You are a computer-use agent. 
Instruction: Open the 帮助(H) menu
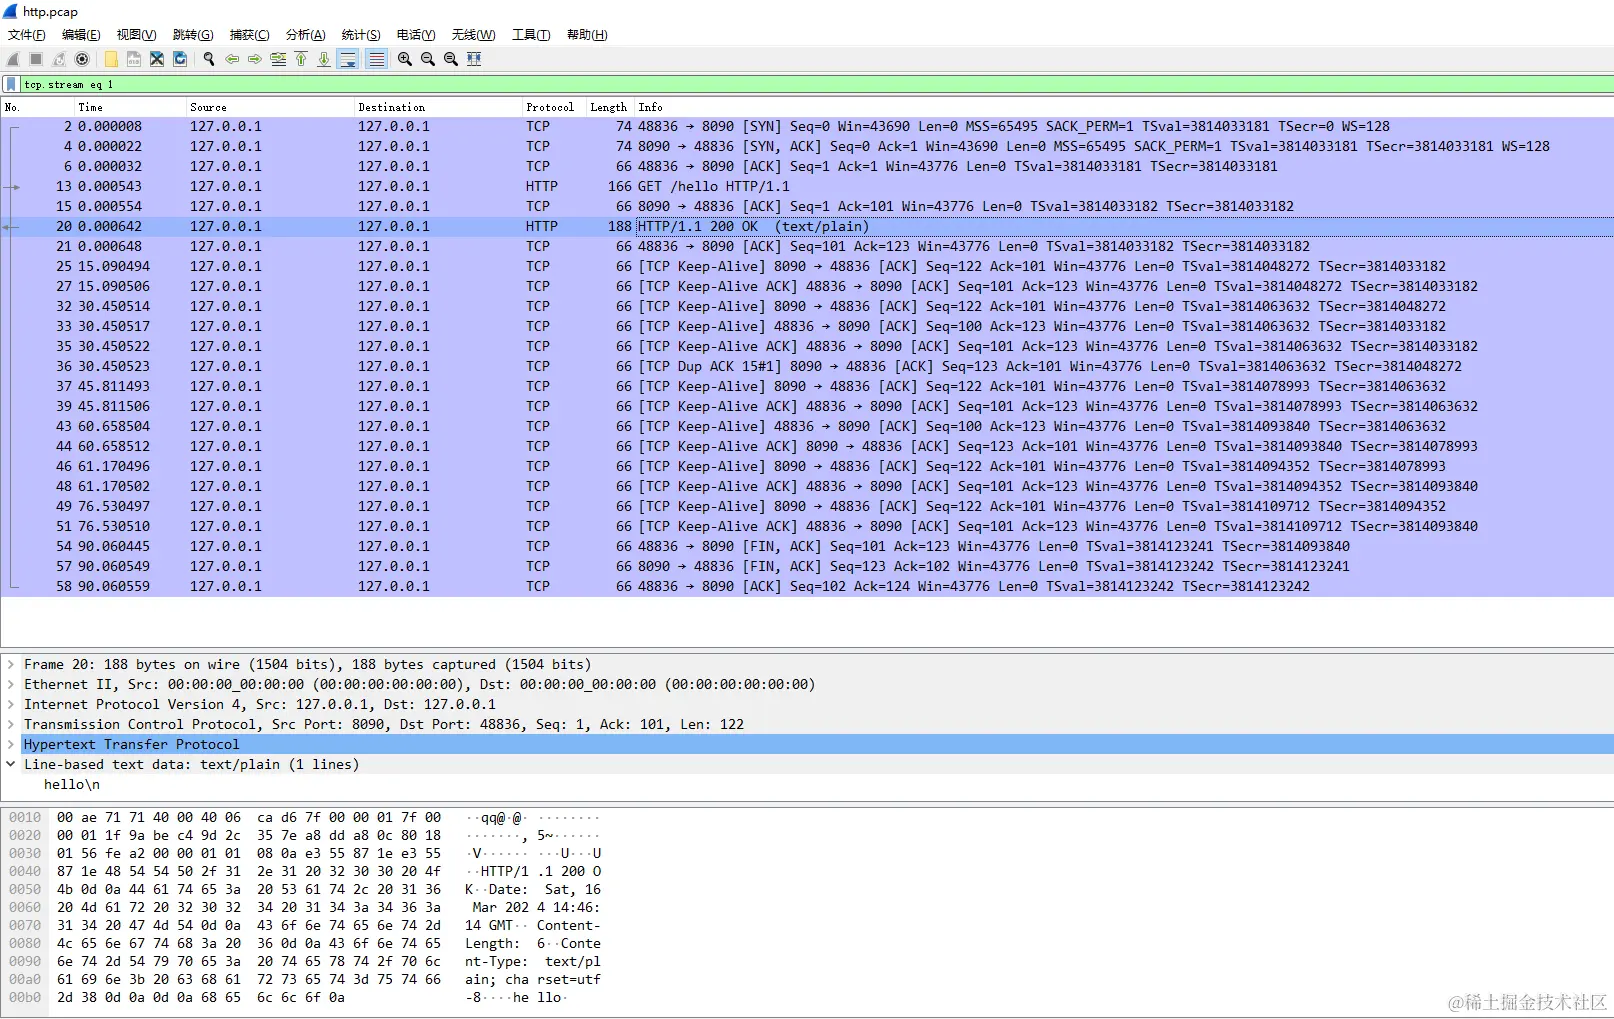pyautogui.click(x=587, y=35)
